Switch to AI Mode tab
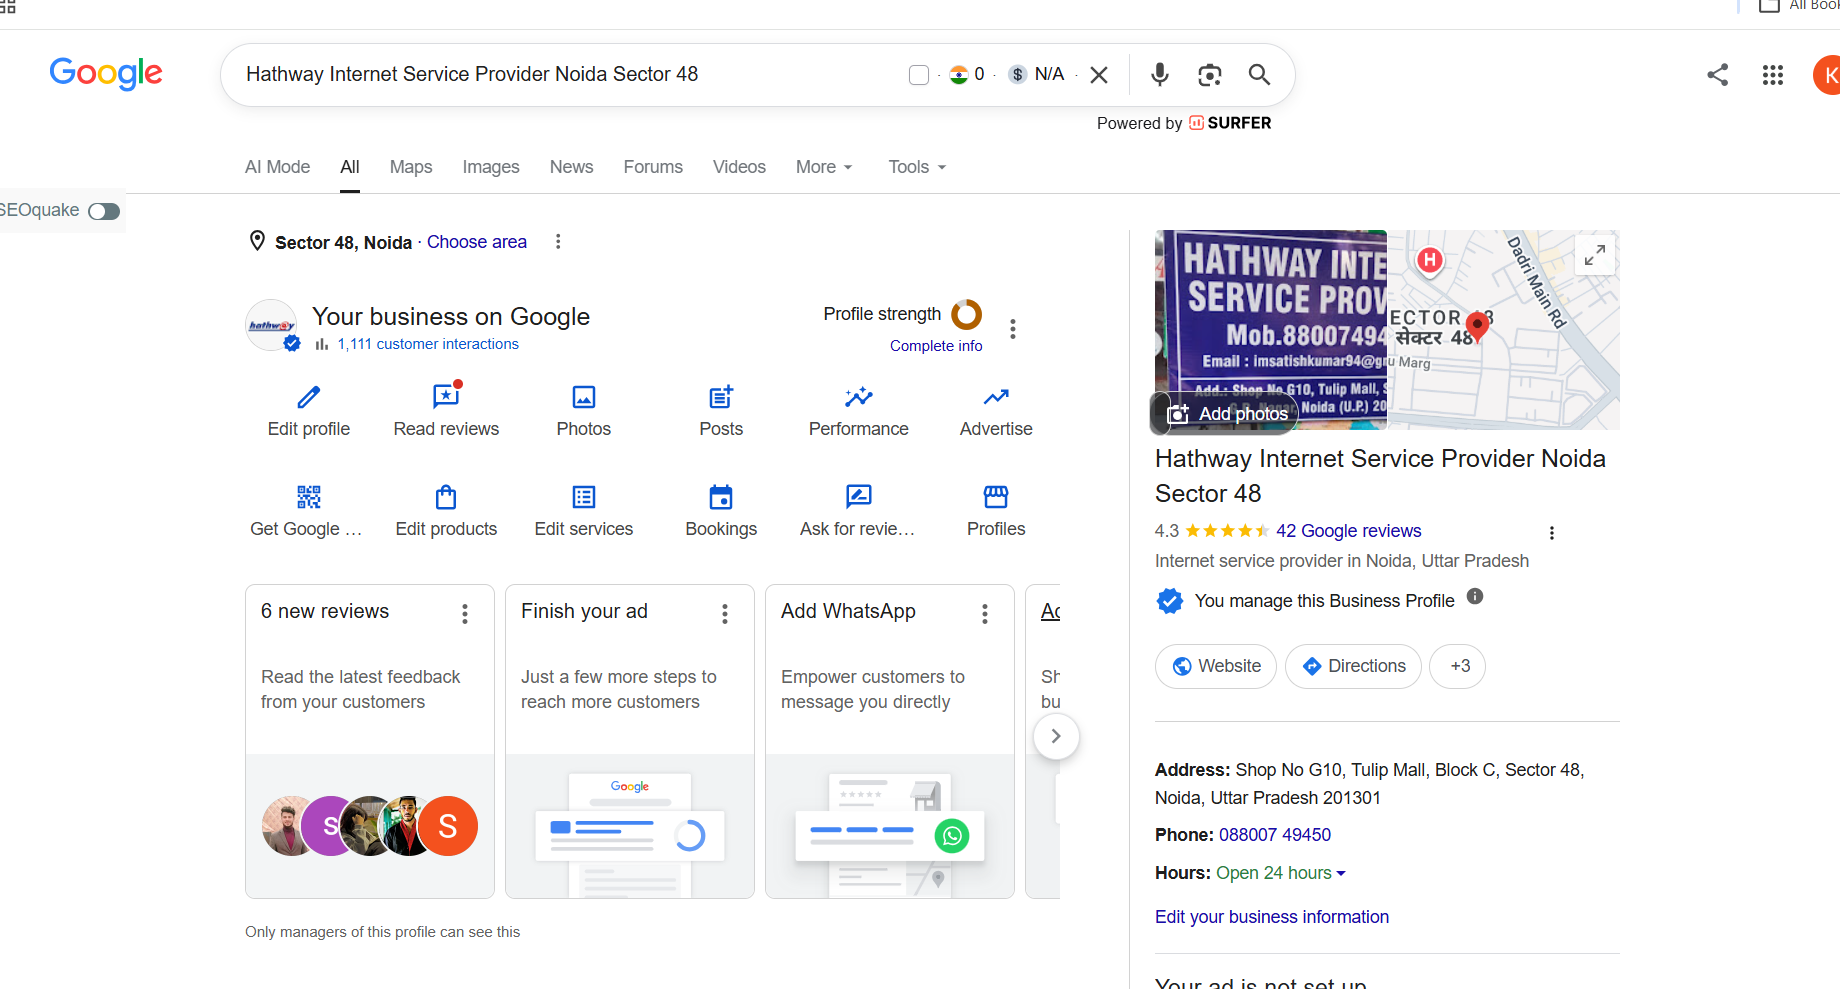1840x989 pixels. coord(277,167)
